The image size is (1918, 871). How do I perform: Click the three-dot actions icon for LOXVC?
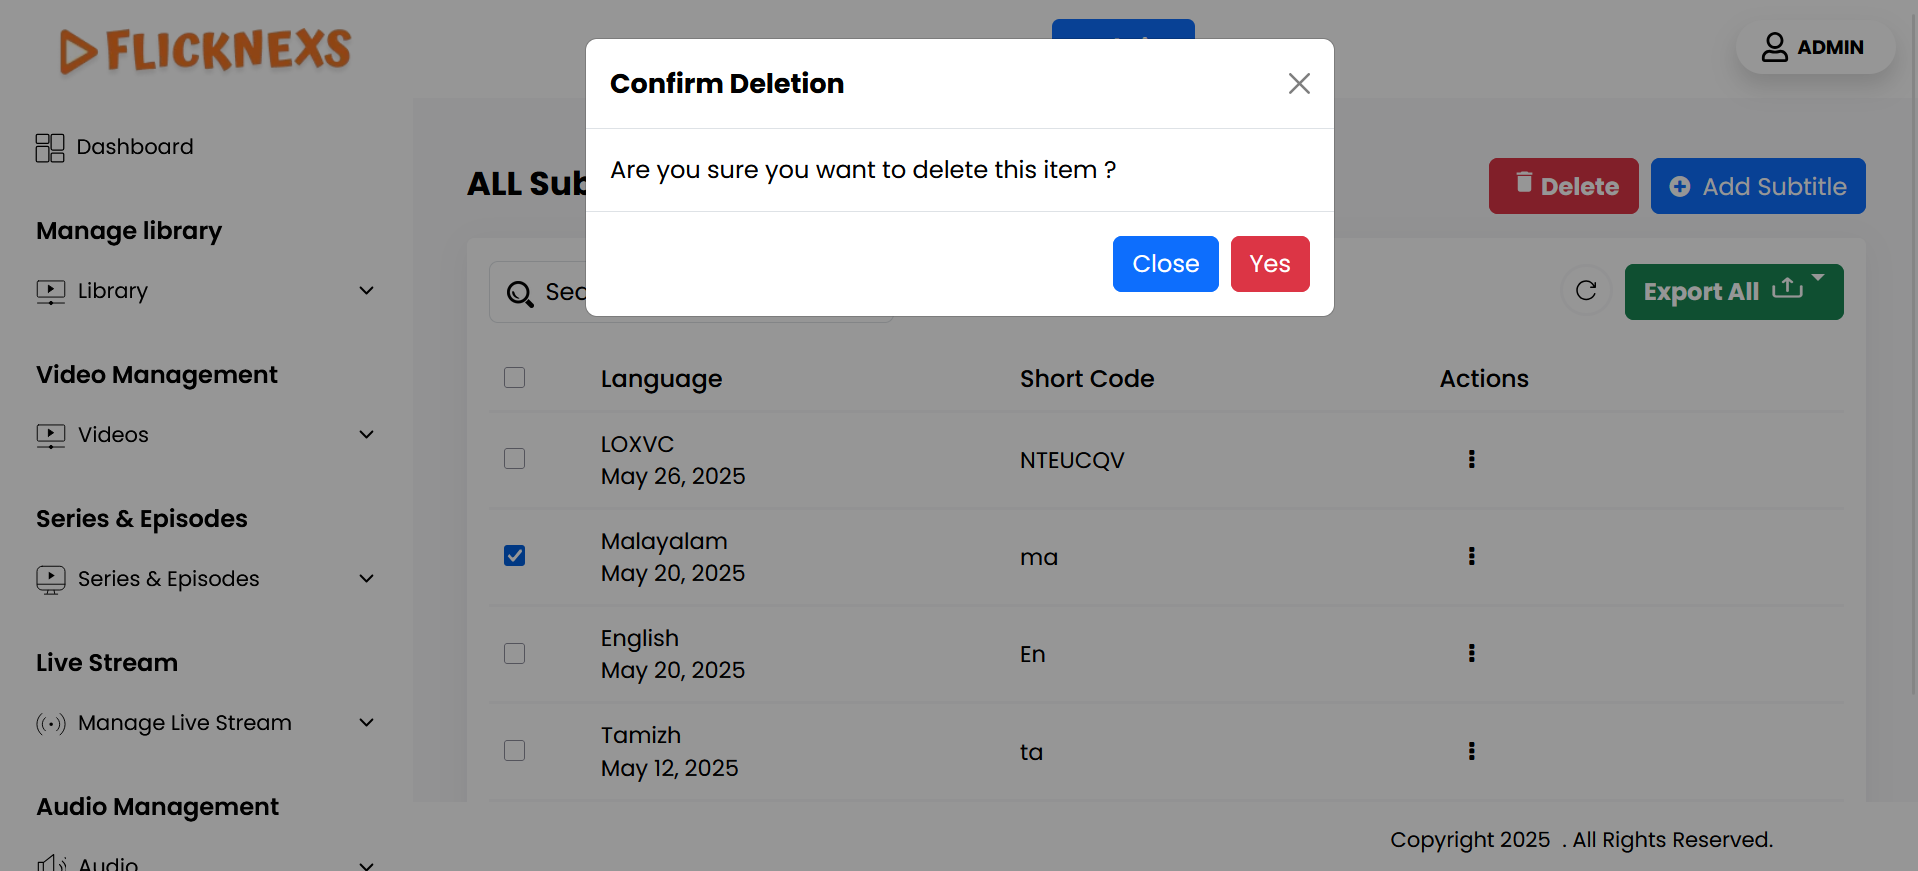tap(1471, 459)
